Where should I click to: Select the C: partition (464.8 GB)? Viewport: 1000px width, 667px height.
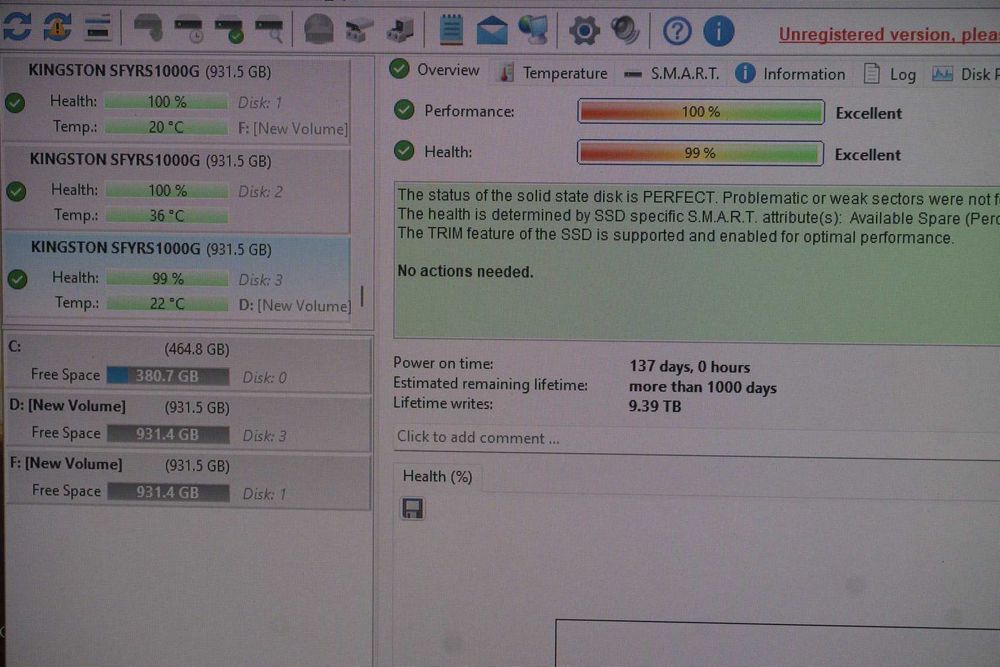click(x=189, y=363)
